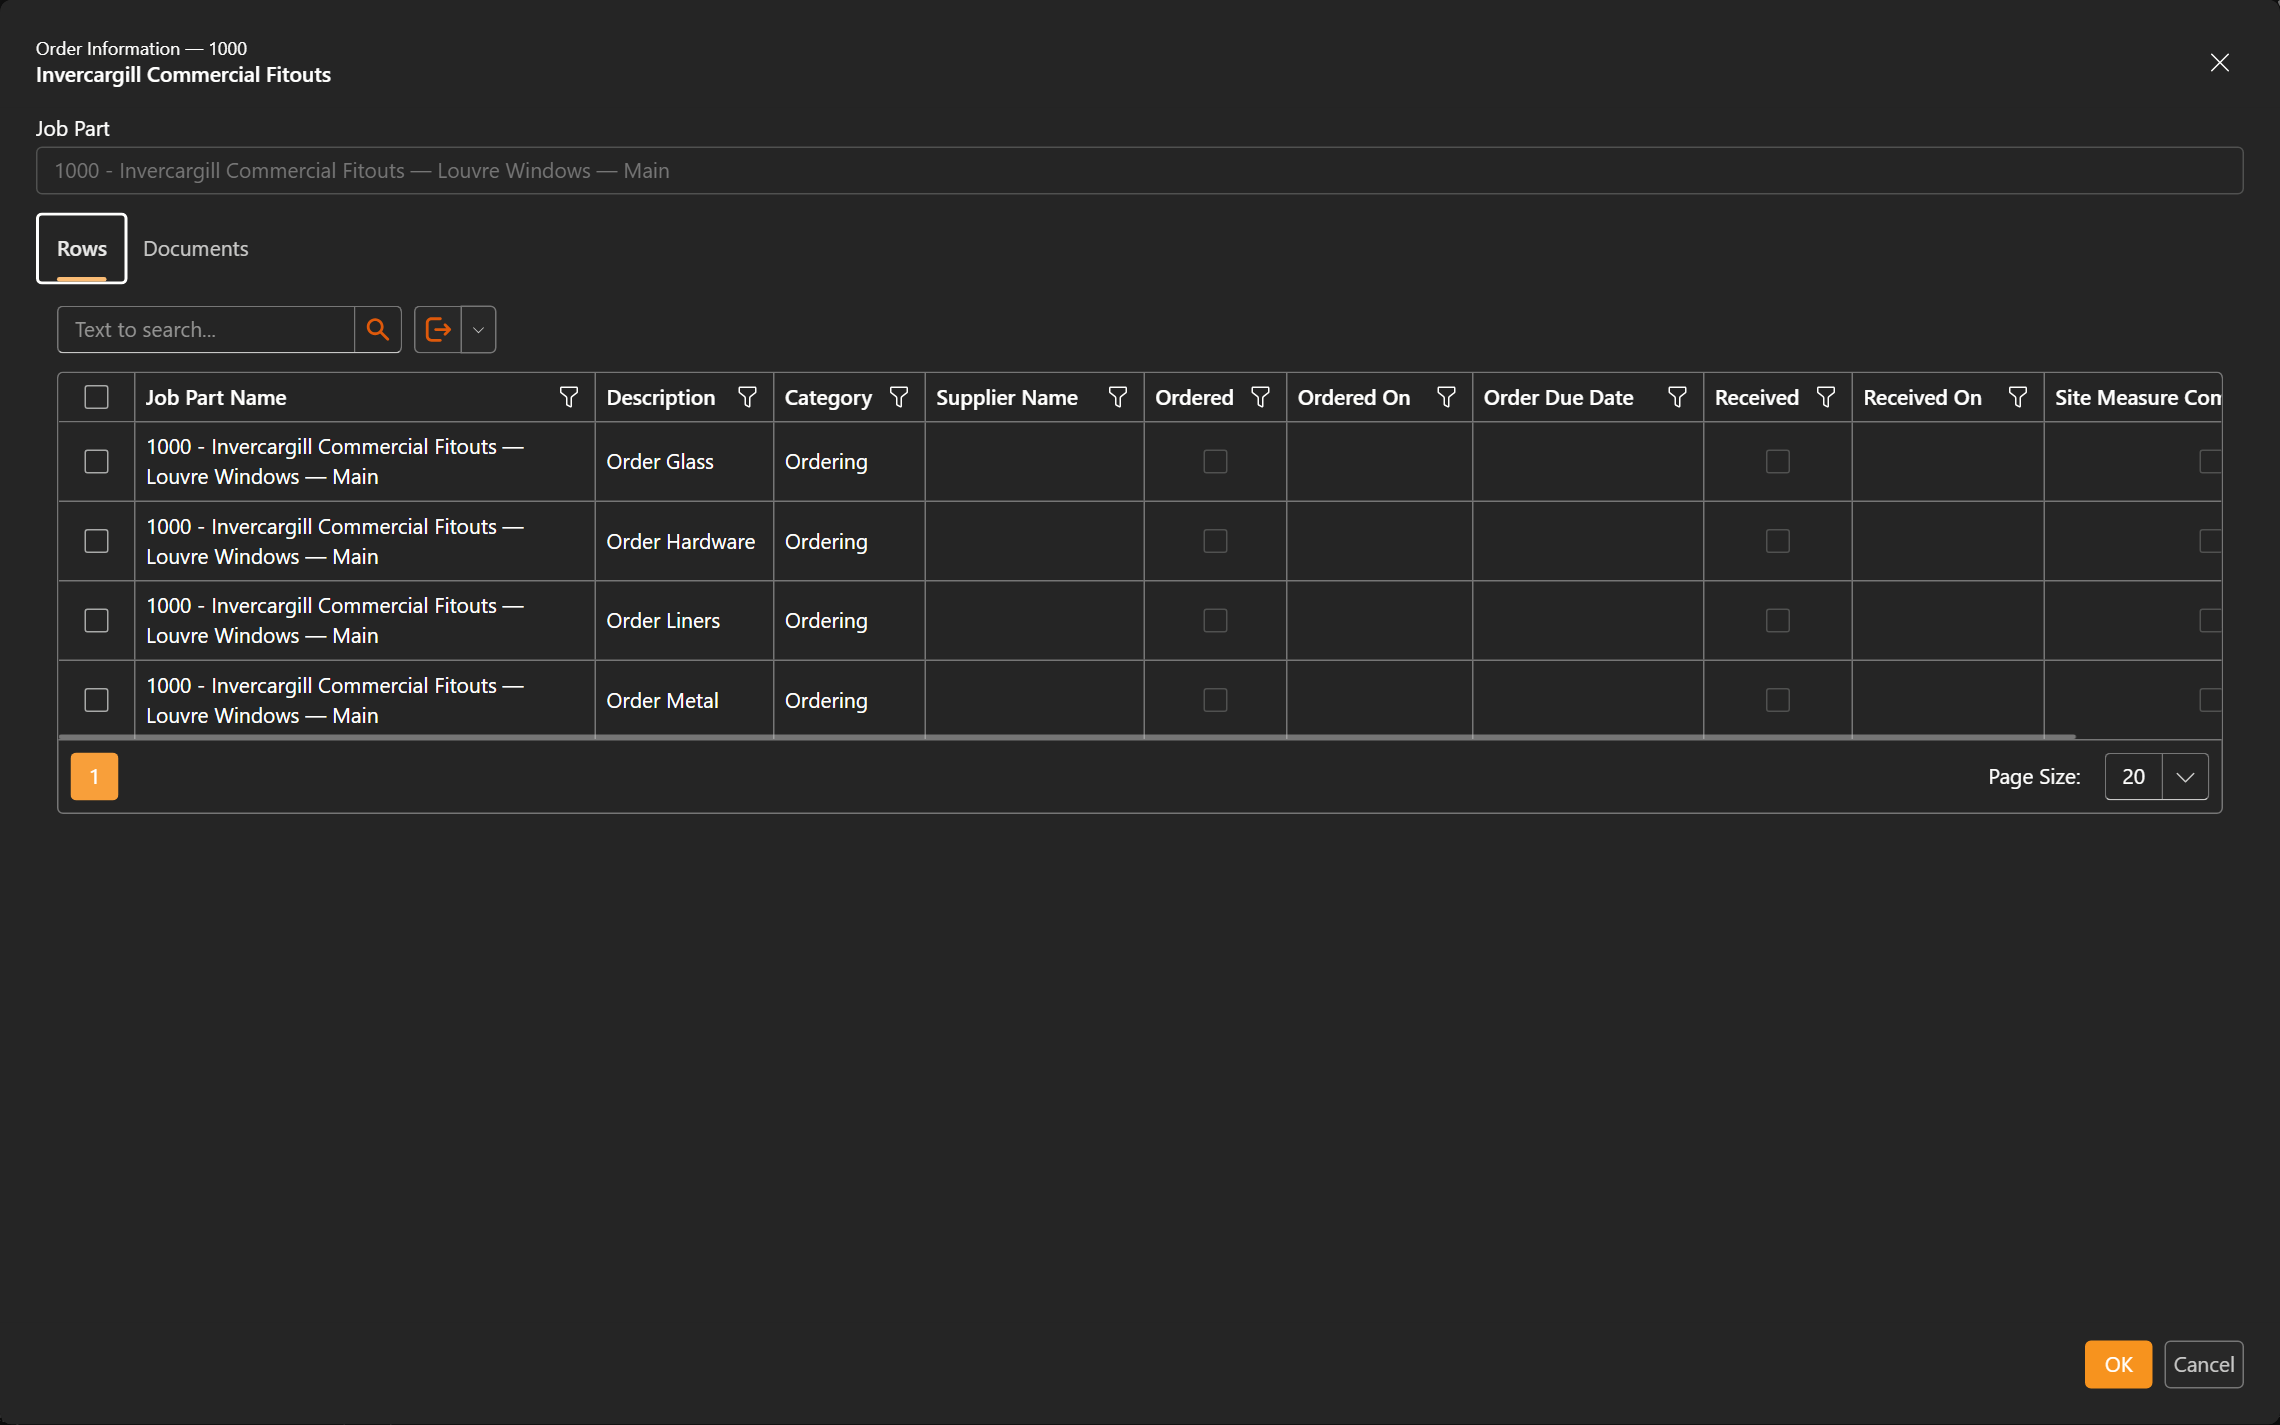Screen dimensions: 2280x1425
Task: Switch to the Rows tab
Action: click(82, 248)
